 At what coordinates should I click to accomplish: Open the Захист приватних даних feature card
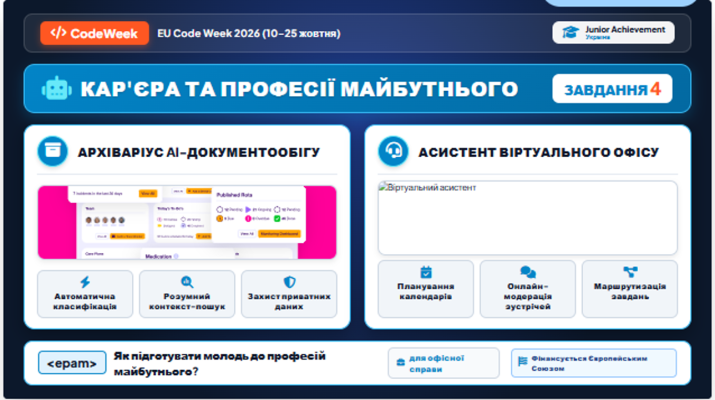tap(289, 294)
